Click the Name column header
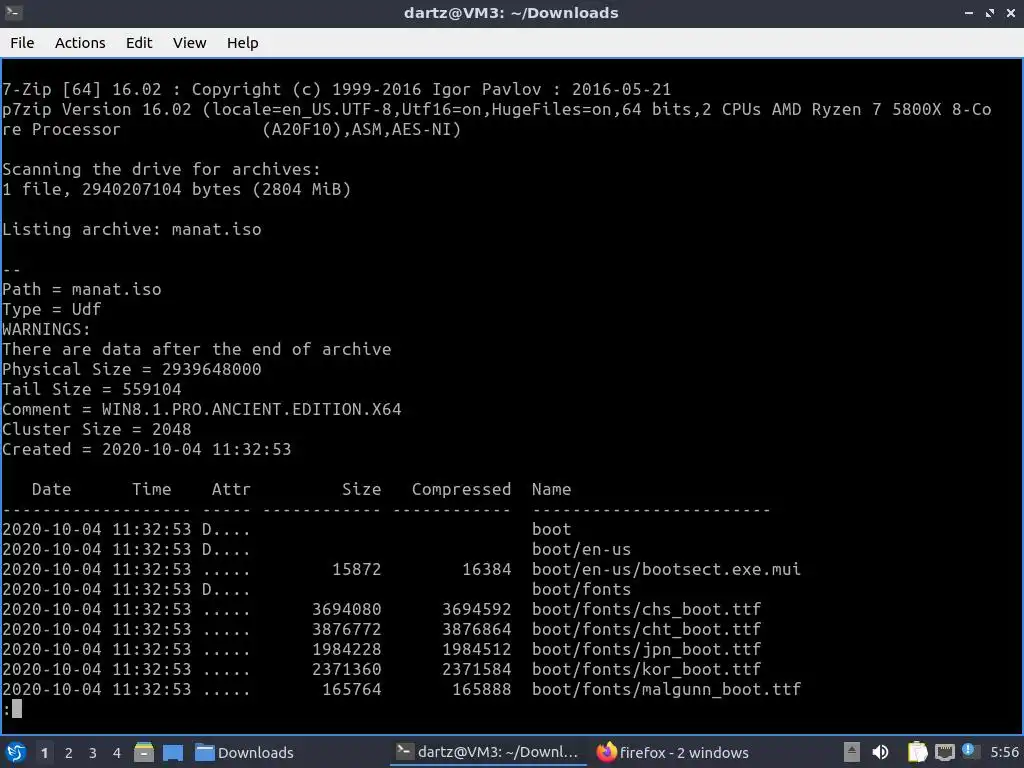 pyautogui.click(x=551, y=489)
